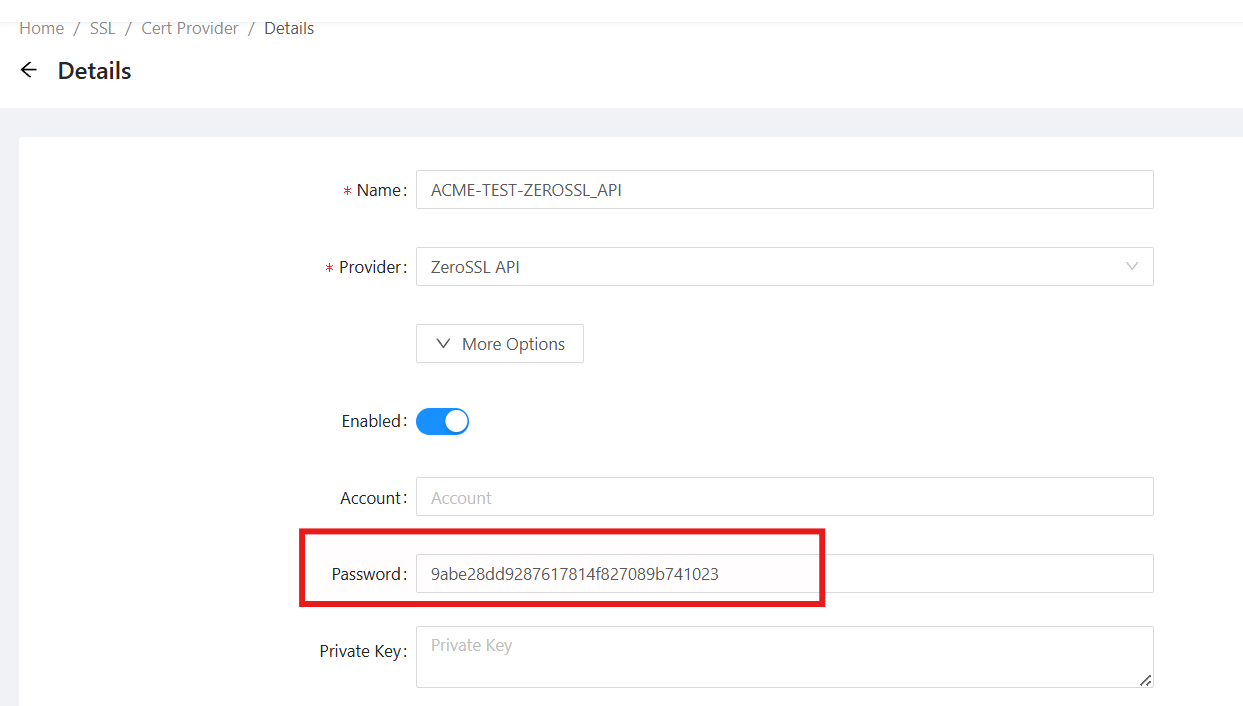Click the Details page heading
The image size is (1243, 706).
95,71
